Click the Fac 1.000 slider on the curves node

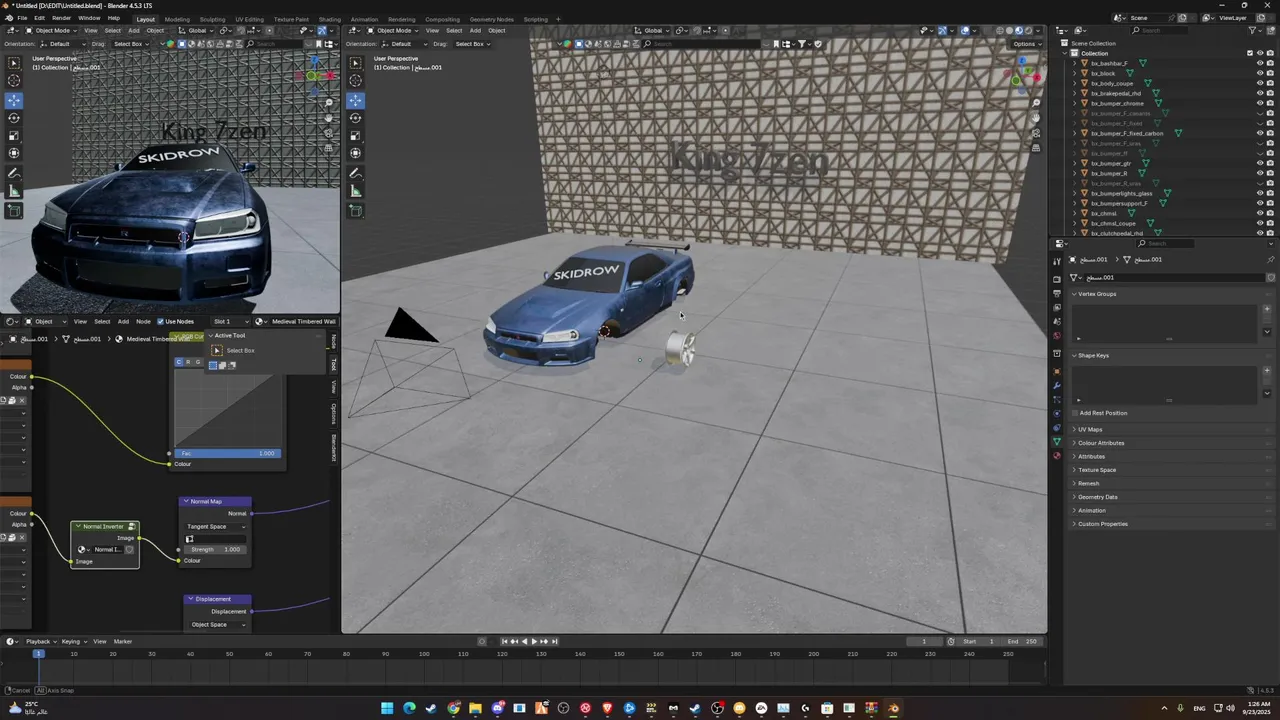click(228, 453)
